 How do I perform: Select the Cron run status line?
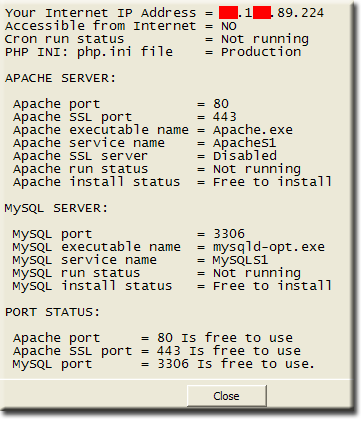157,39
